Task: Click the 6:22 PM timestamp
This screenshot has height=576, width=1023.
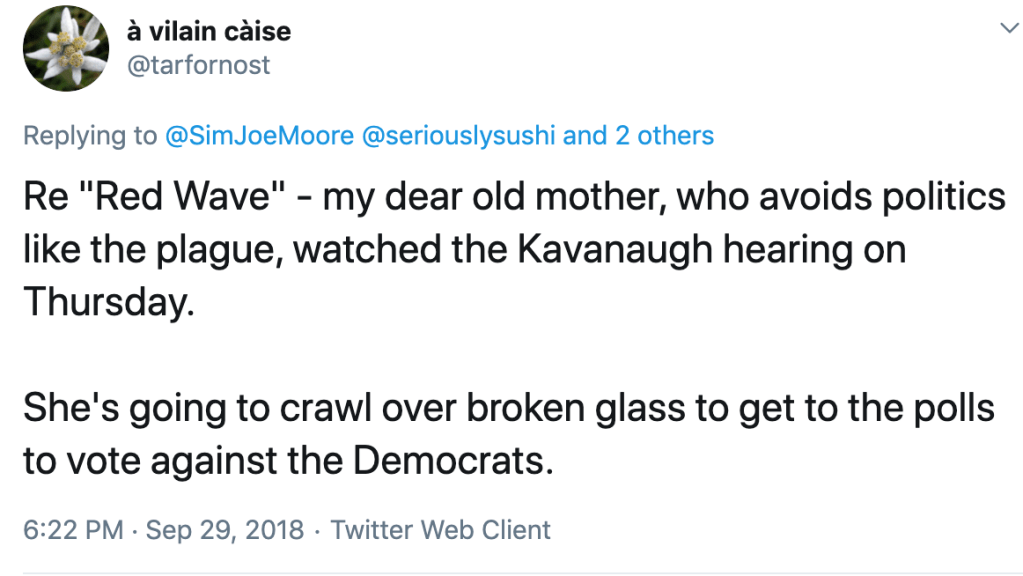Action: point(72,529)
